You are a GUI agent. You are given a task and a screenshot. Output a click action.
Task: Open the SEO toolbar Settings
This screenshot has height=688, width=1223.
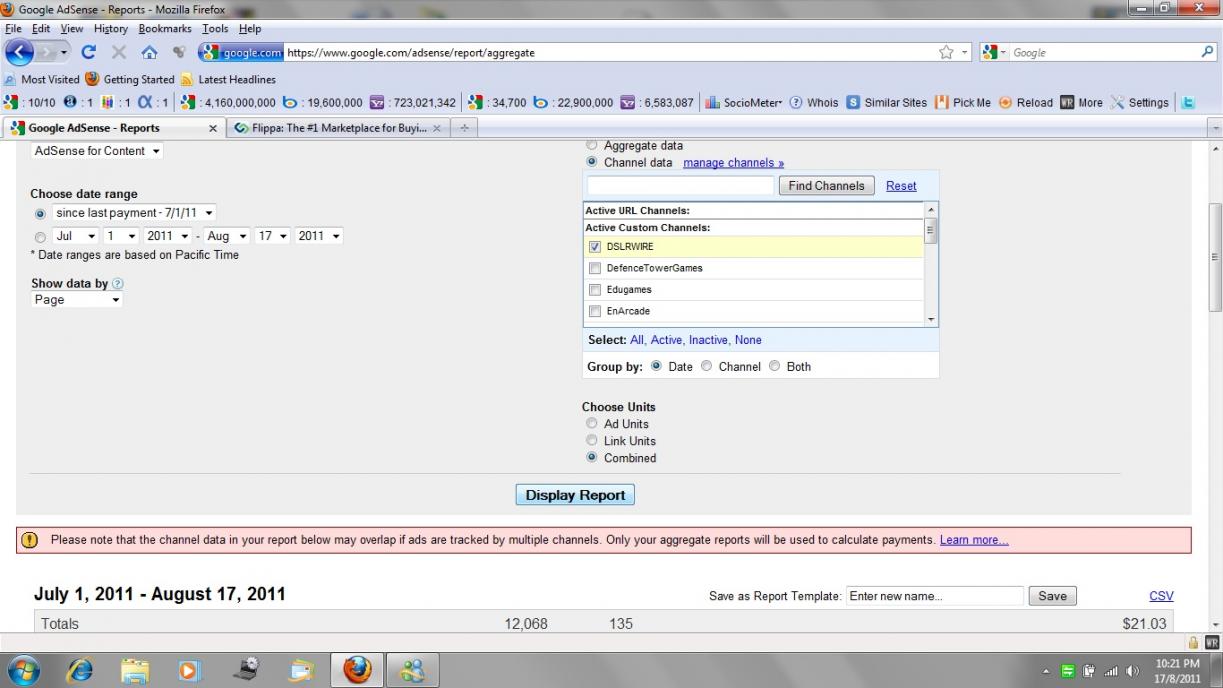(1140, 102)
